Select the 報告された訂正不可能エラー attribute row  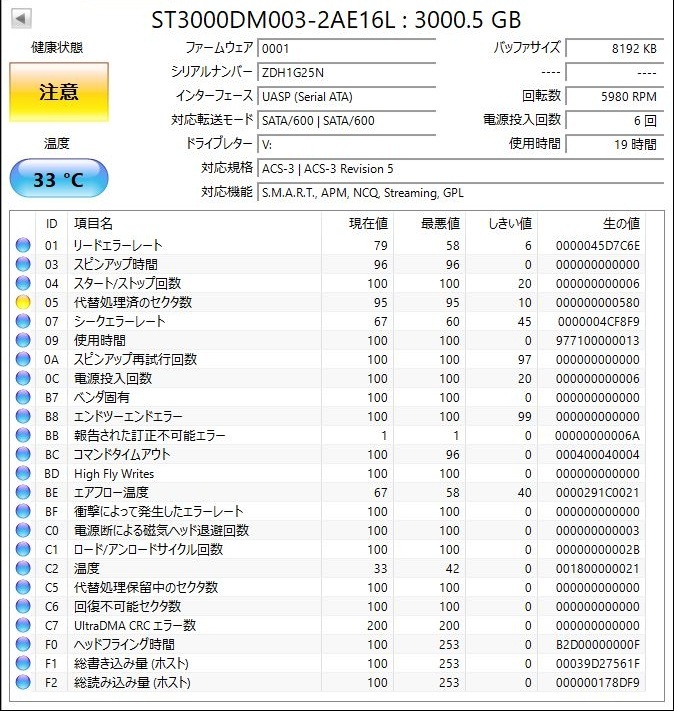[x=327, y=435]
